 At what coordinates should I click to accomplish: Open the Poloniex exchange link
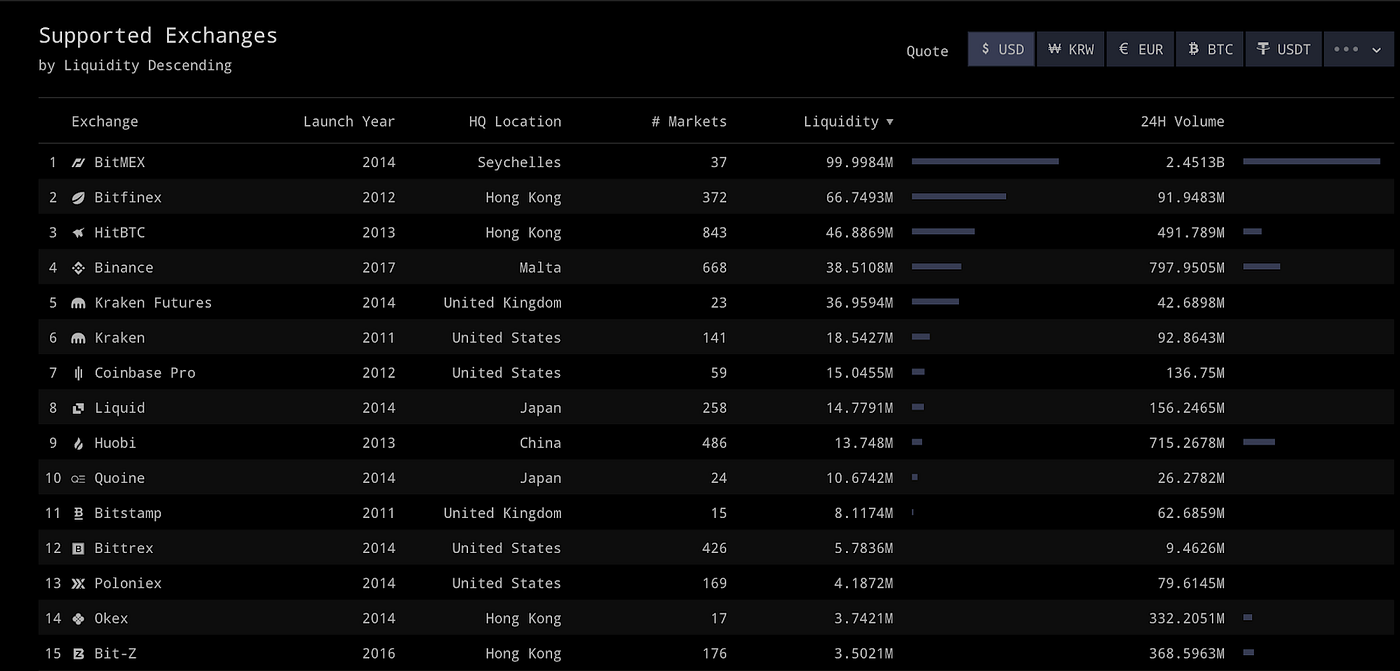tap(128, 583)
